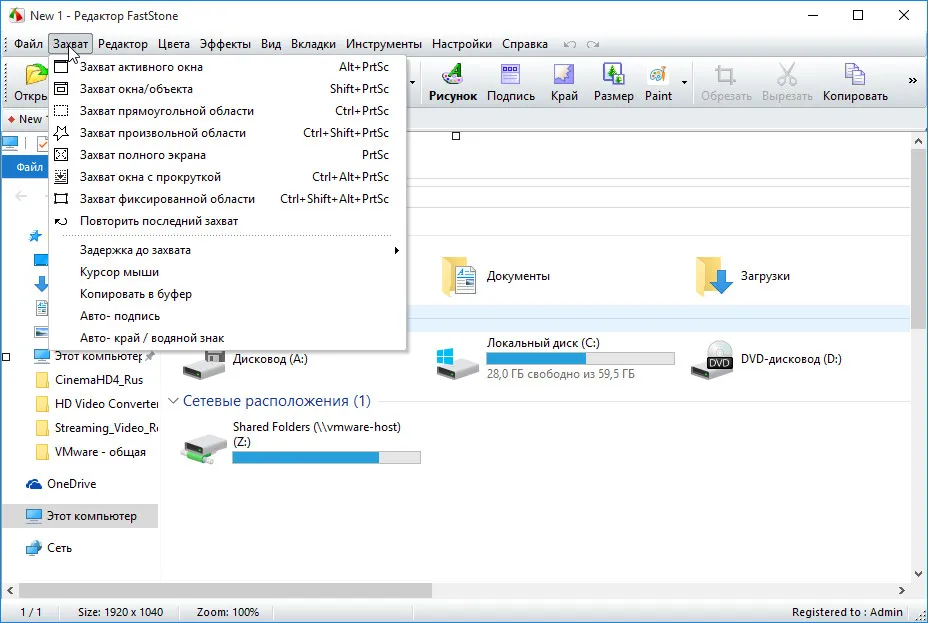Click the Рисунок draw tool
This screenshot has height=623, width=928.
coord(453,82)
